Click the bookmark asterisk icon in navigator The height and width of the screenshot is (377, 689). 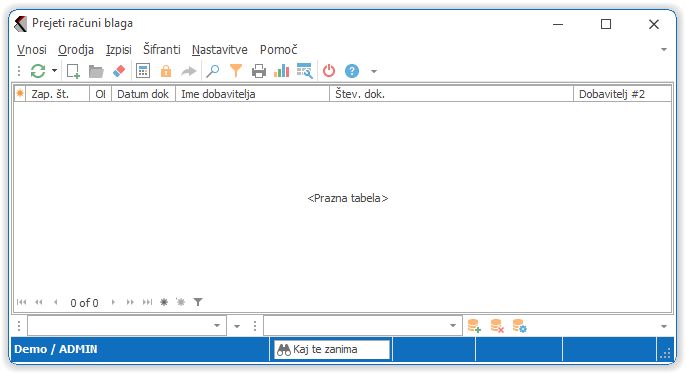click(x=164, y=302)
